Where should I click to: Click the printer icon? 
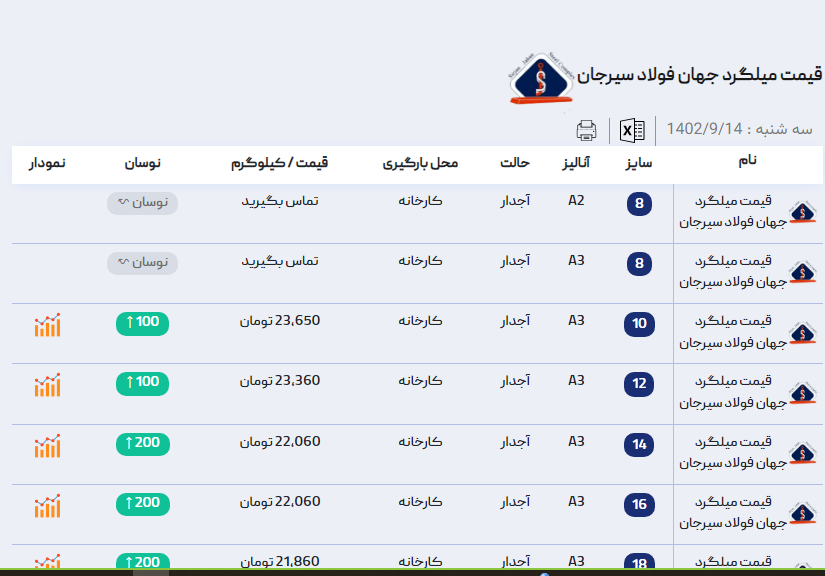(586, 130)
